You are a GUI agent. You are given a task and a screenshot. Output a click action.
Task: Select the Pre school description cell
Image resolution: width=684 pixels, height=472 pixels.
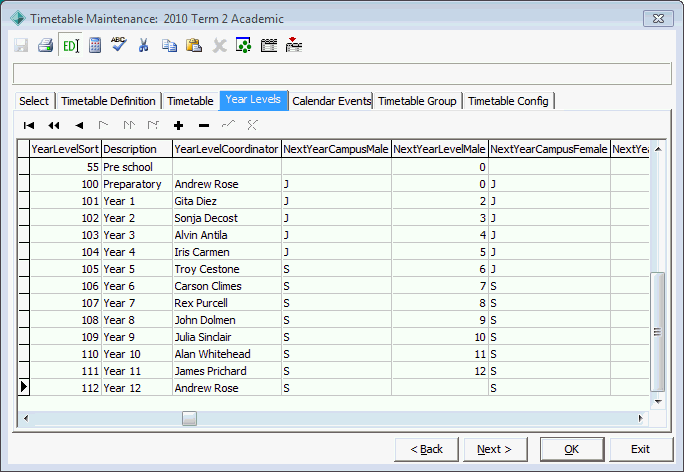(137, 167)
